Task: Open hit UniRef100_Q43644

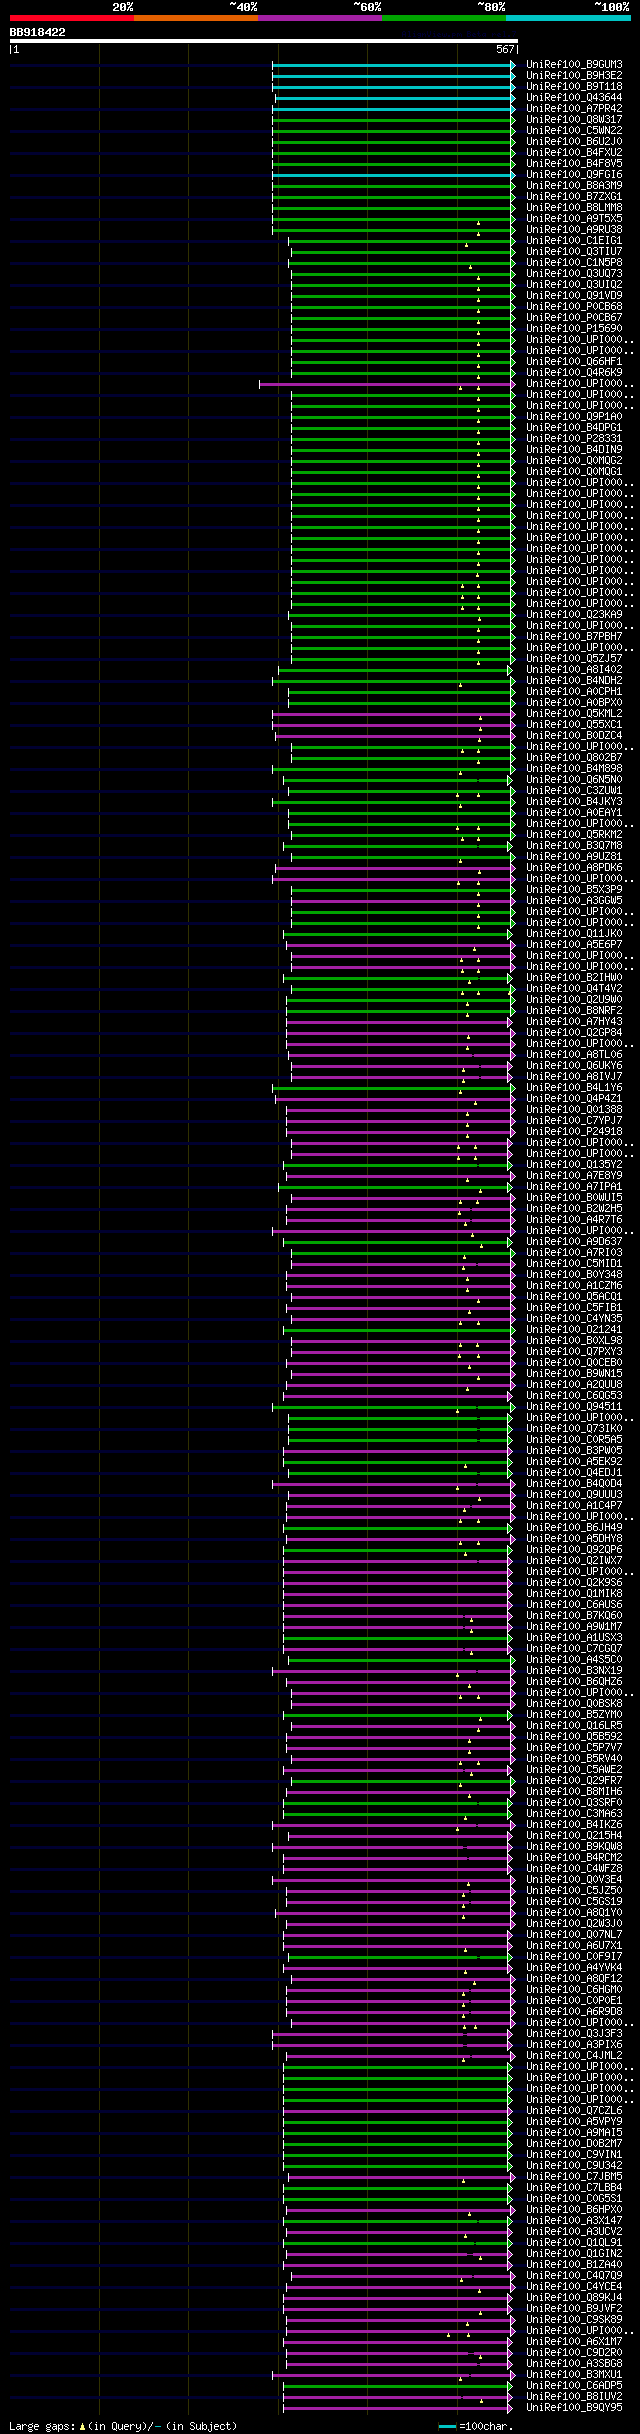Action: pyautogui.click(x=574, y=98)
